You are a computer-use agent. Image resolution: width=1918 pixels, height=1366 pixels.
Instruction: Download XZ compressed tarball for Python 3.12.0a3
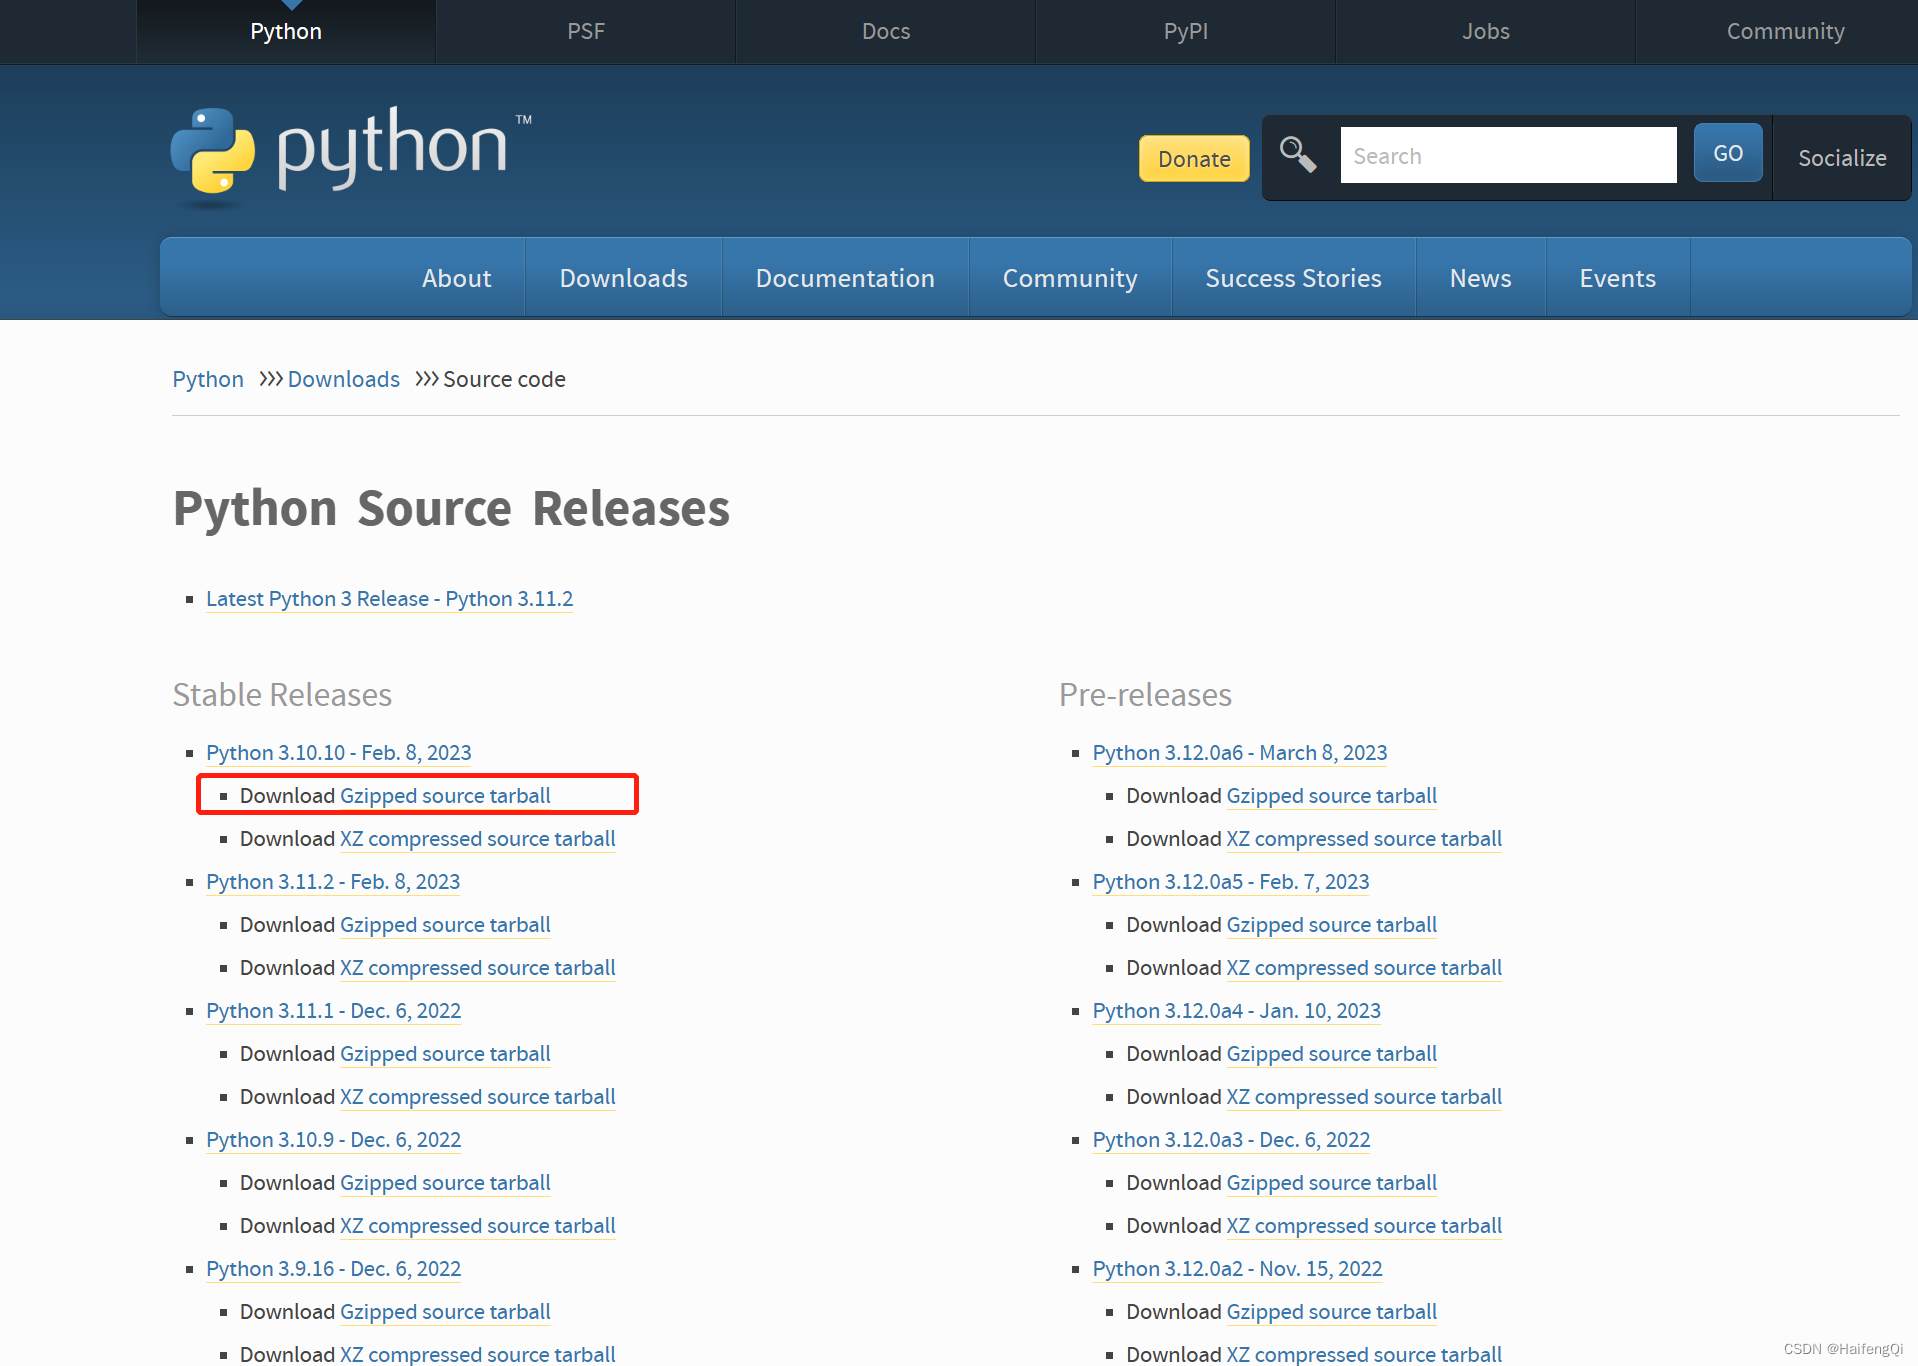tap(1364, 1226)
